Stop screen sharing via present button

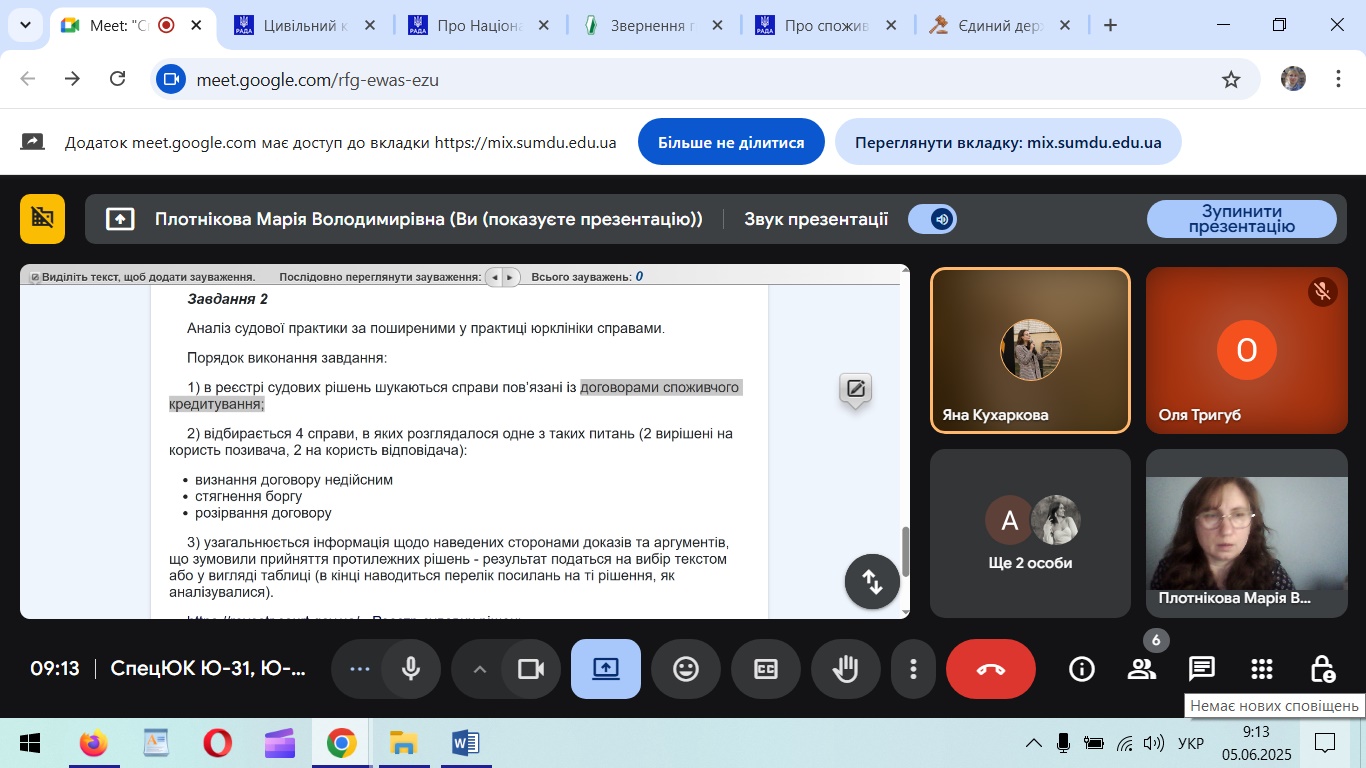(606, 669)
